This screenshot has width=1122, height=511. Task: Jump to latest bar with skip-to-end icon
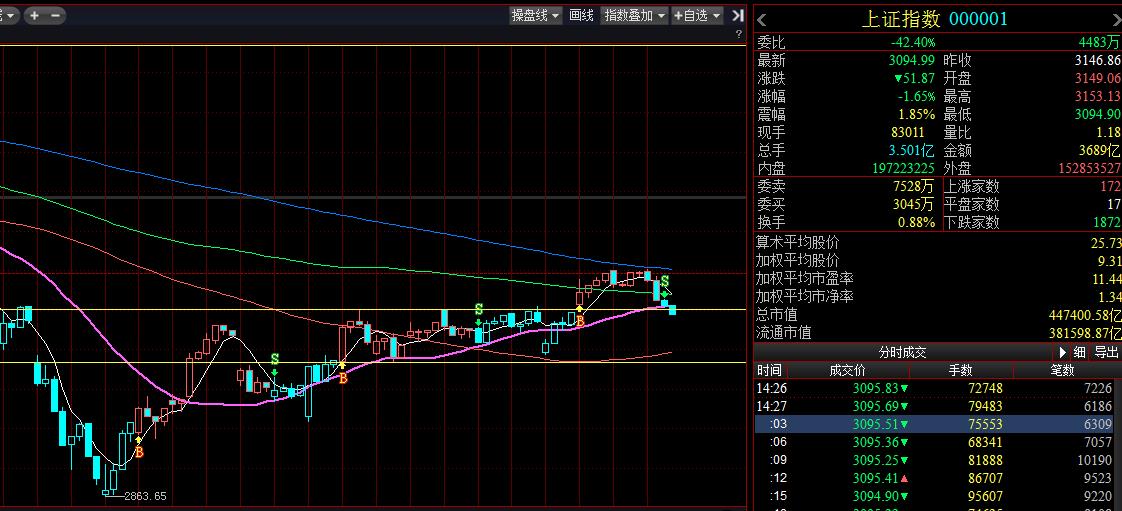(738, 15)
